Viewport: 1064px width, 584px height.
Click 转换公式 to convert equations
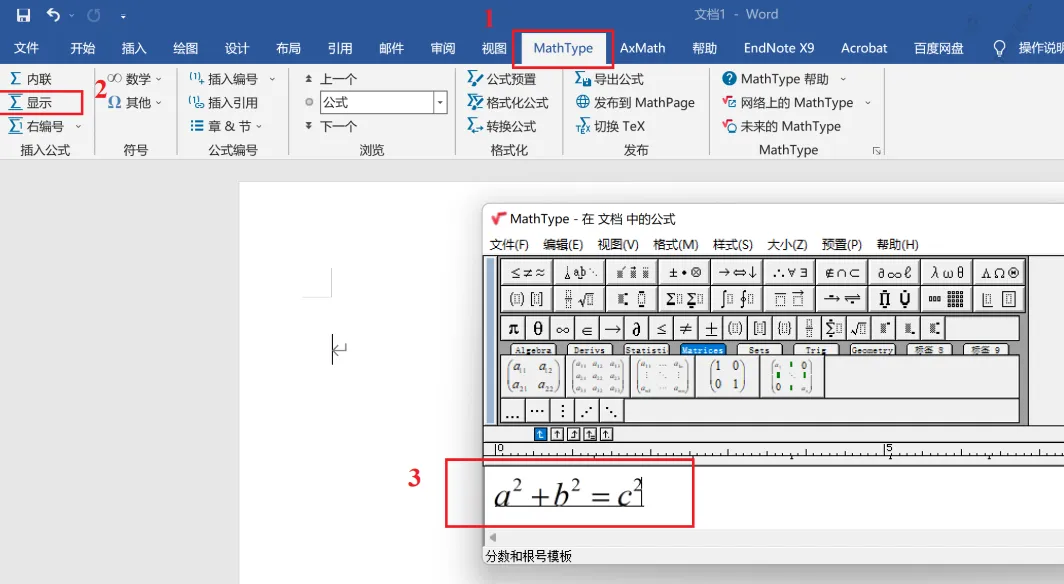pos(501,126)
